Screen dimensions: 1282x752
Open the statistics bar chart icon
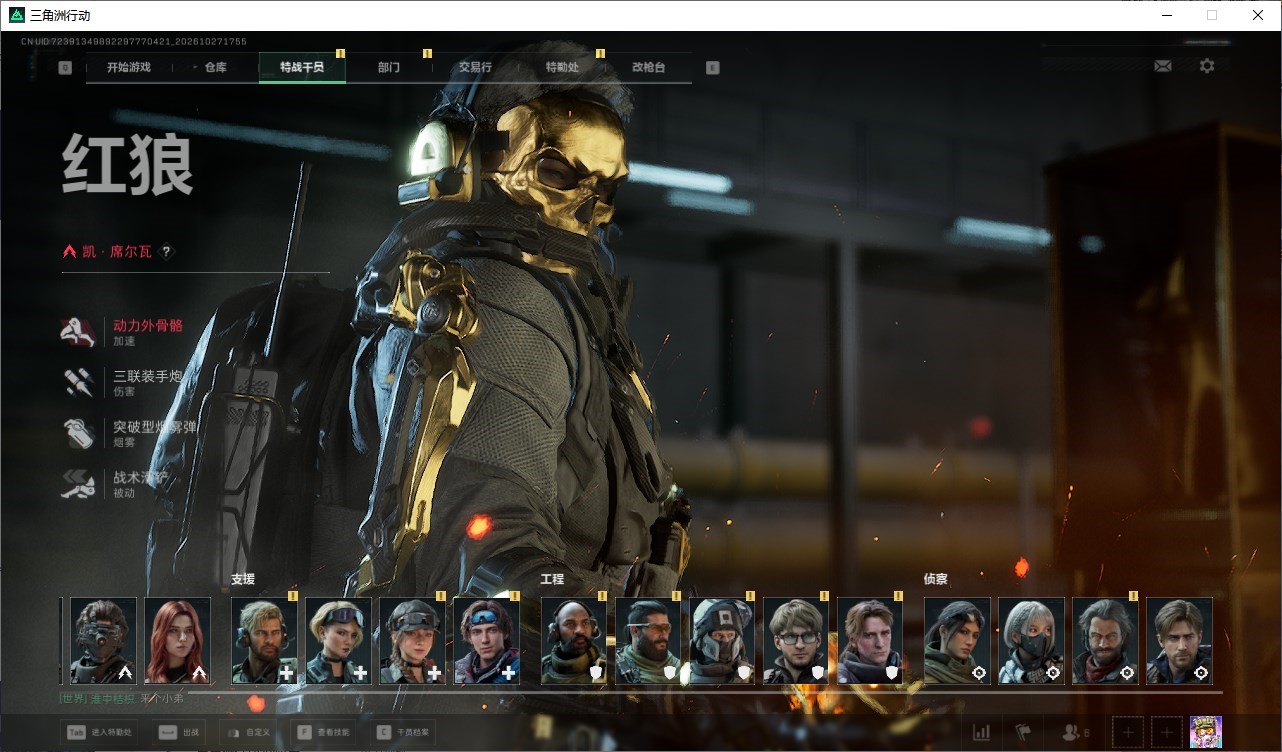(x=982, y=732)
